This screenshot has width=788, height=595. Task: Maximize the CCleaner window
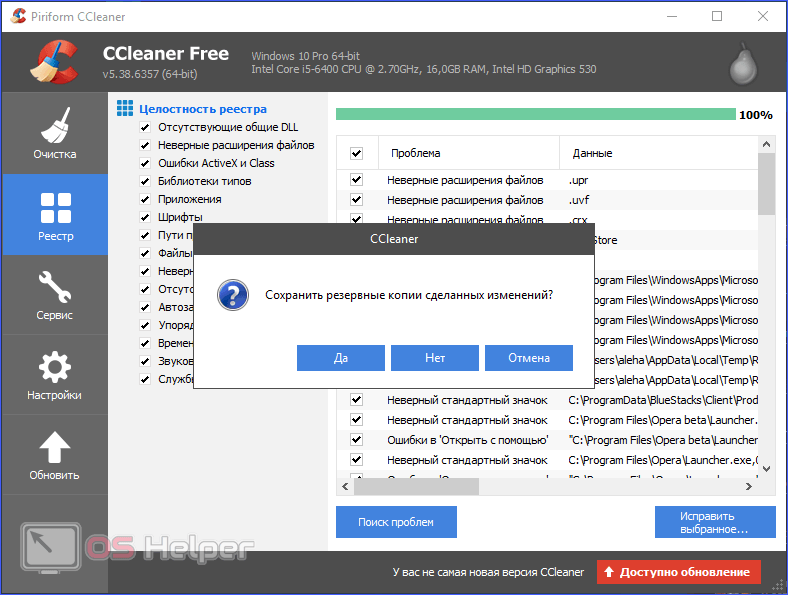click(717, 16)
